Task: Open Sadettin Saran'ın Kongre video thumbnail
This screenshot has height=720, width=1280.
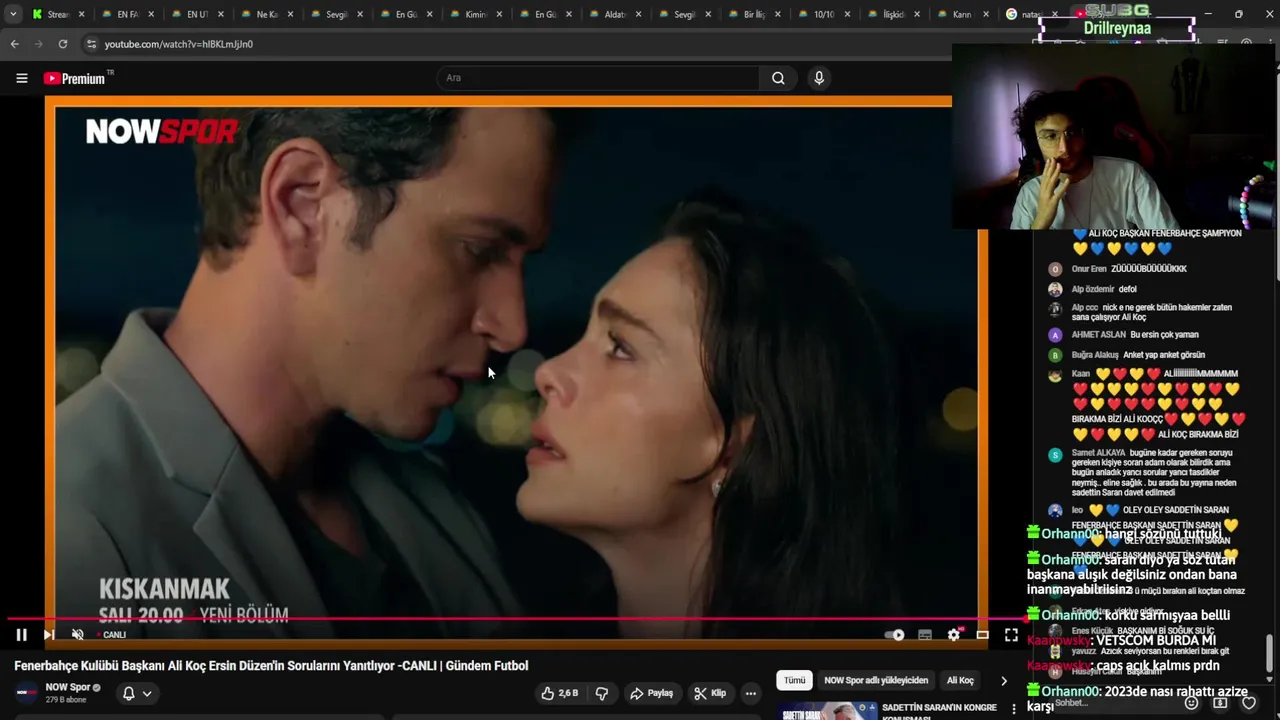Action: pyautogui.click(x=827, y=711)
